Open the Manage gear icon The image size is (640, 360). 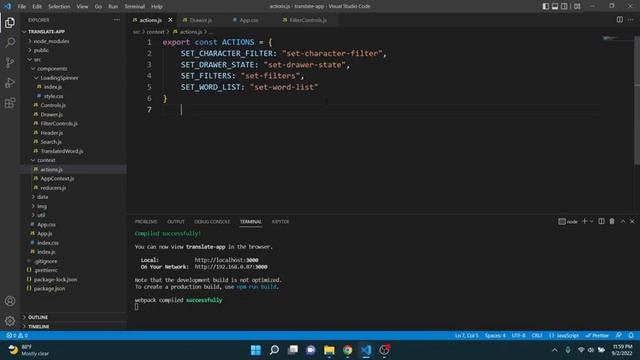coord(10,321)
